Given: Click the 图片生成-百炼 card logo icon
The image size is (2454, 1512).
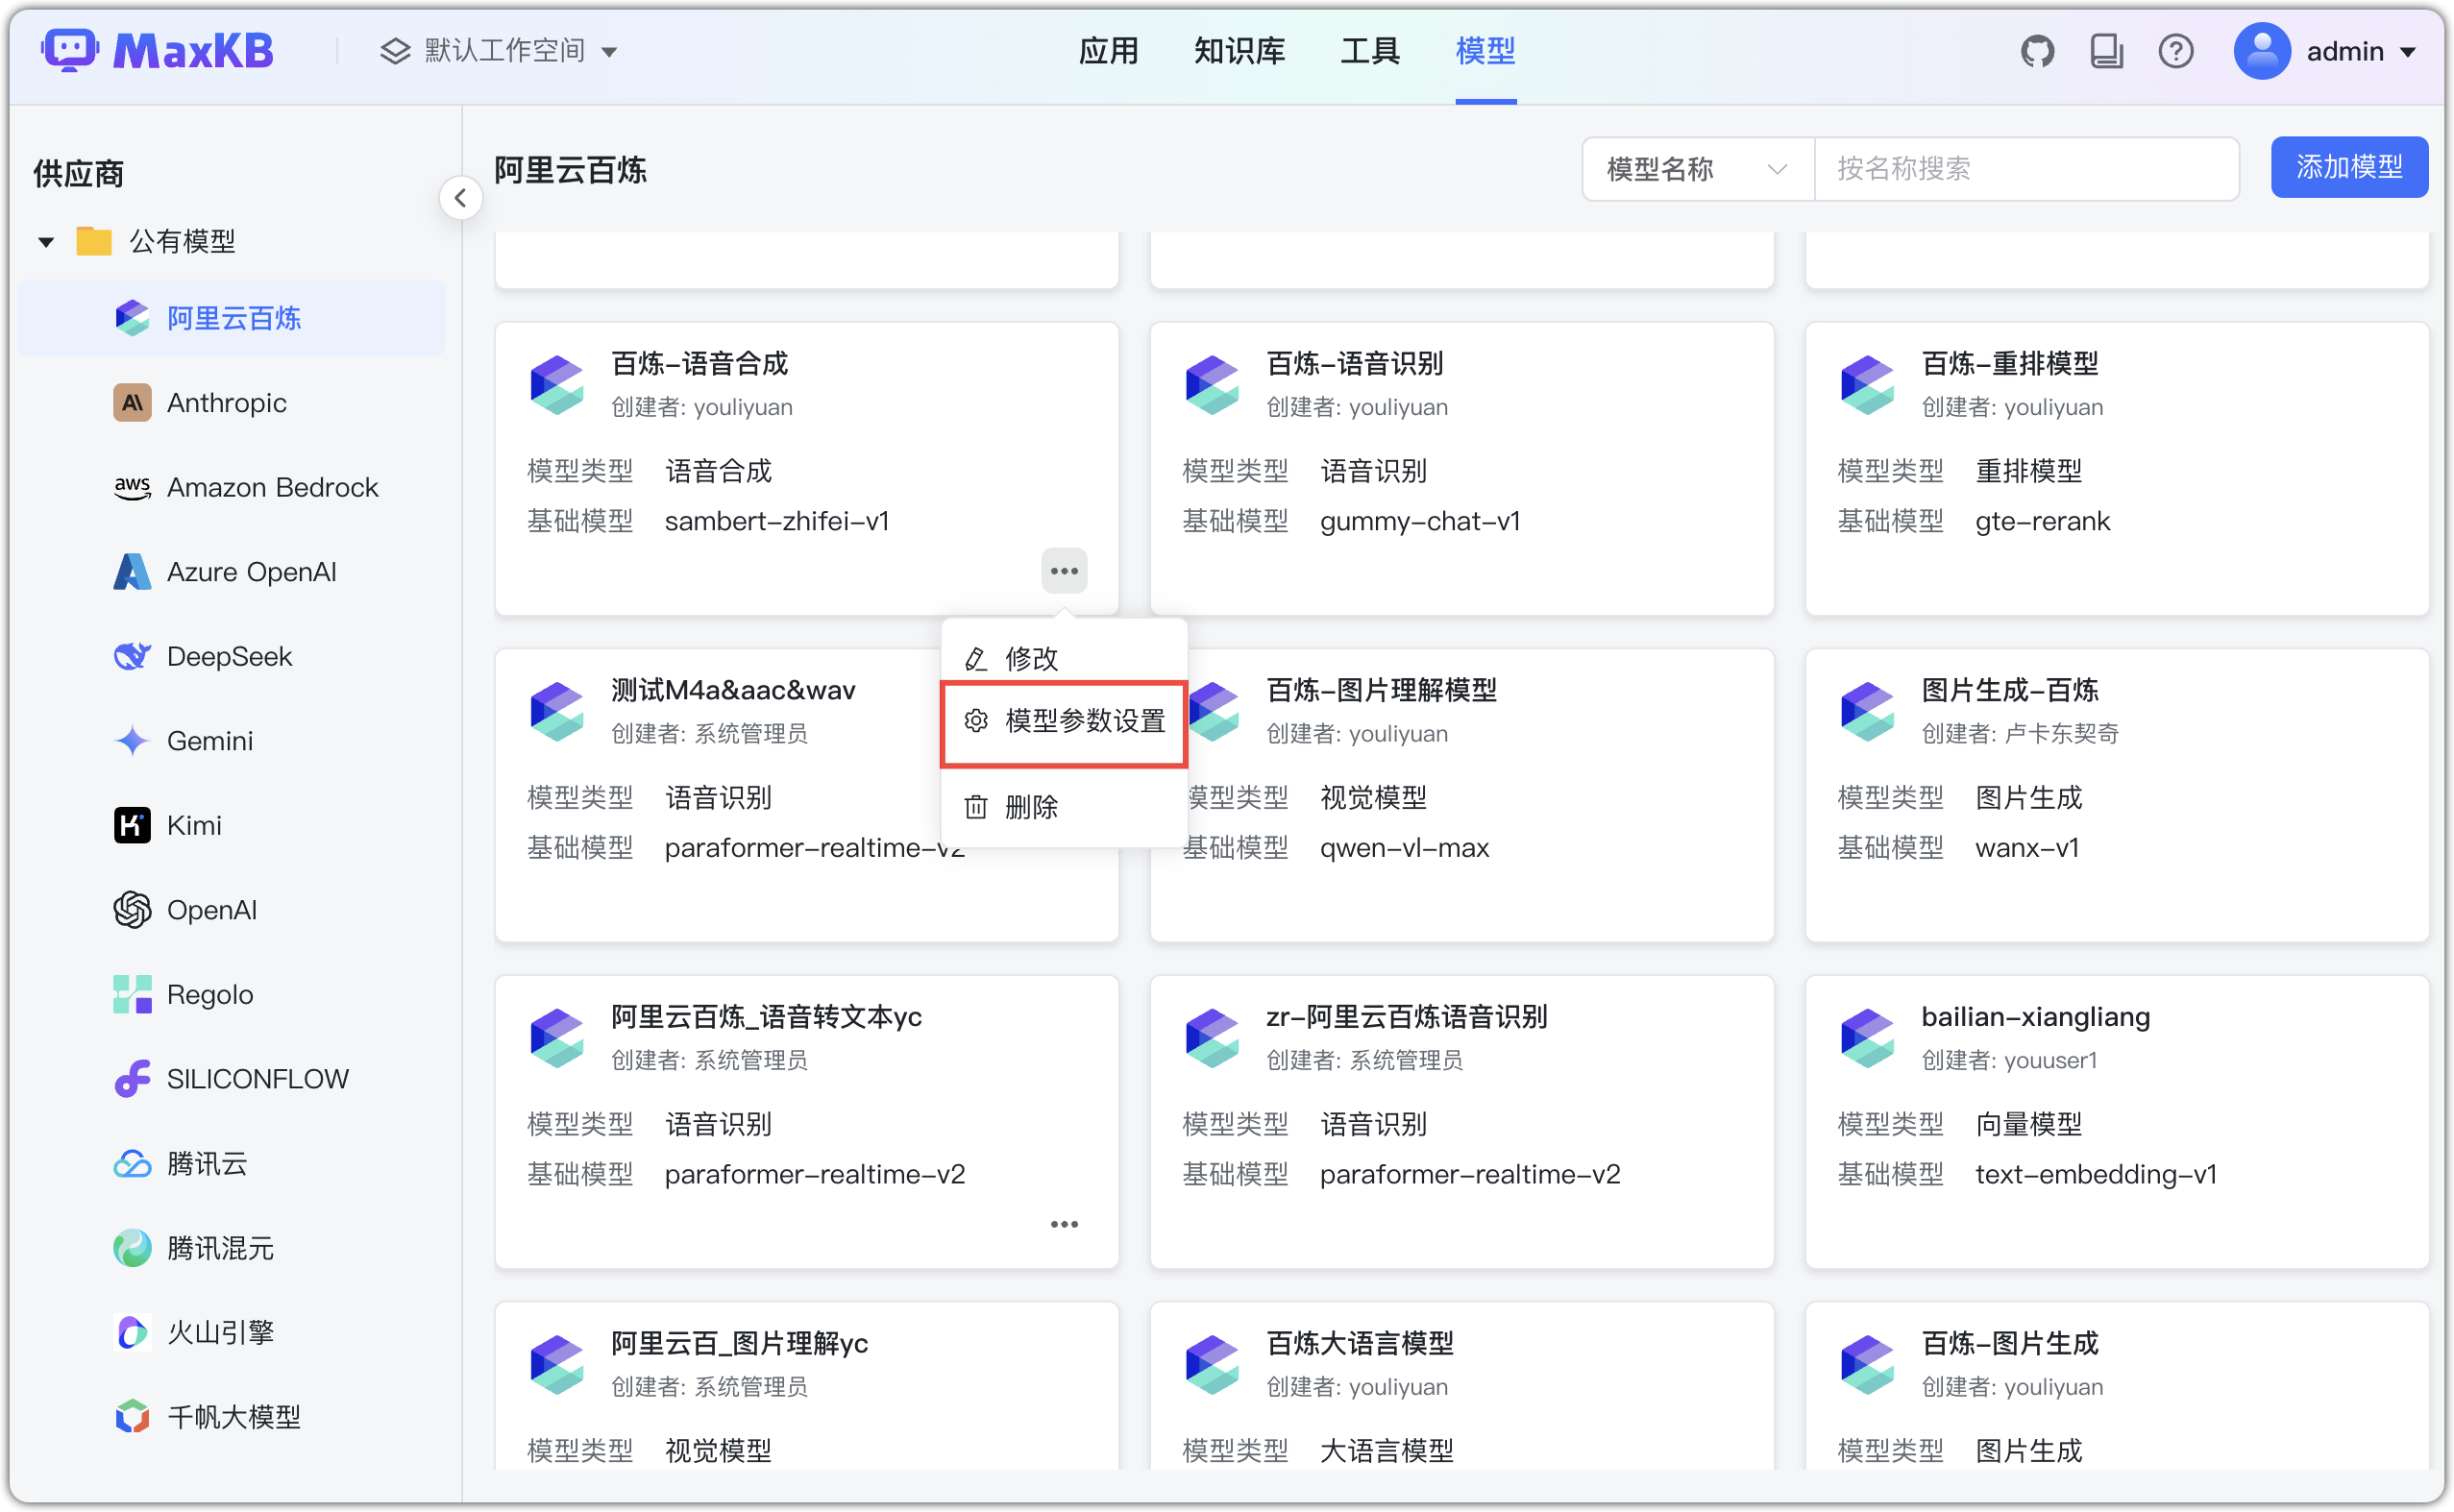Looking at the screenshot, I should (1867, 711).
